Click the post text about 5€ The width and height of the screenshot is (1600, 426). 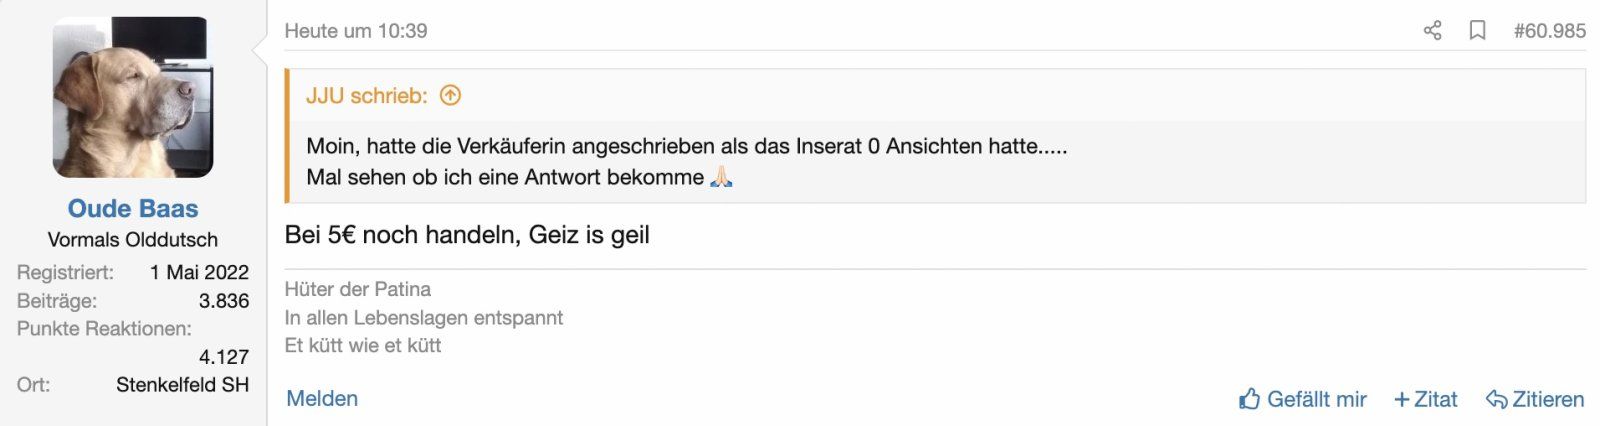pos(467,235)
